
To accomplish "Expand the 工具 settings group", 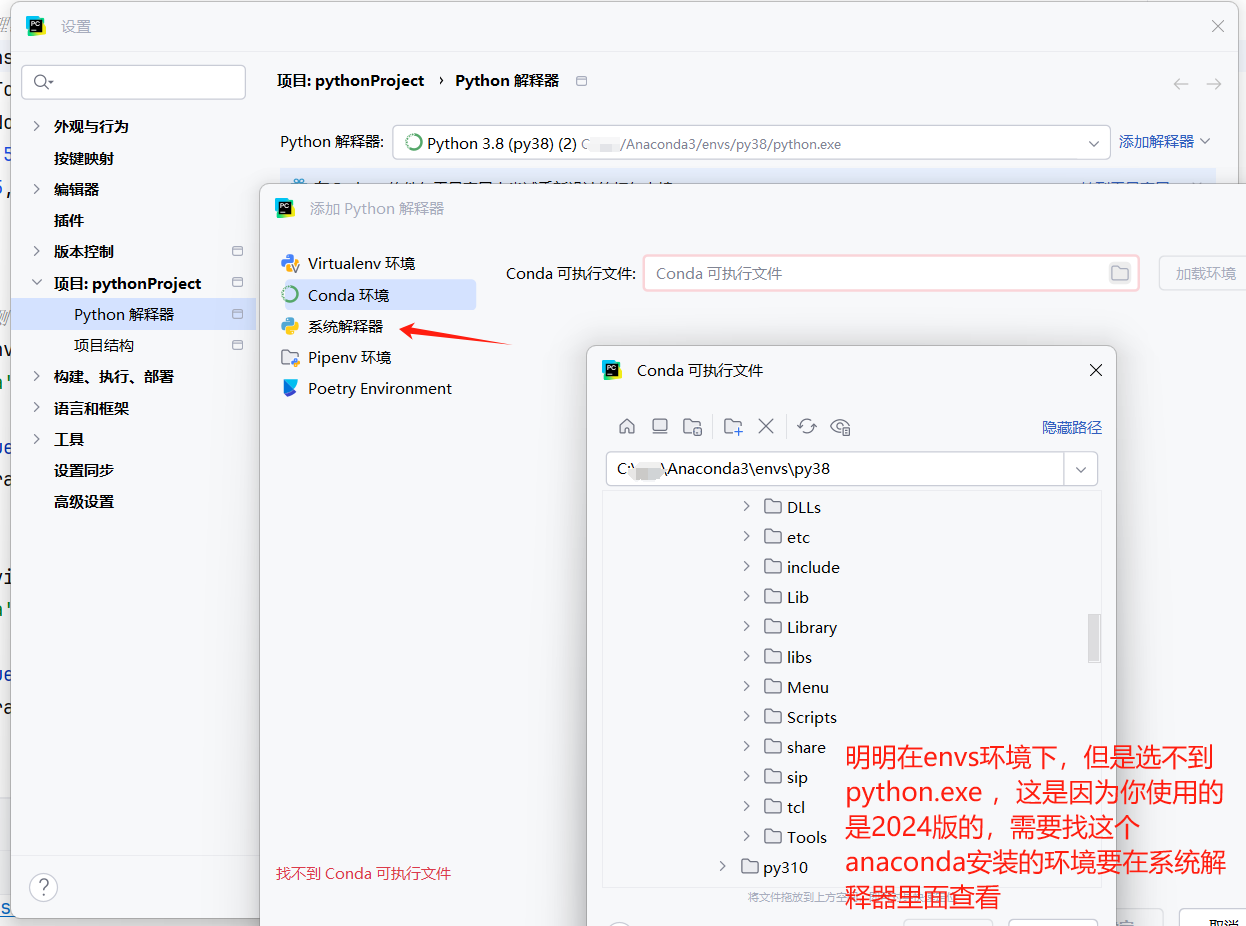I will (x=37, y=439).
